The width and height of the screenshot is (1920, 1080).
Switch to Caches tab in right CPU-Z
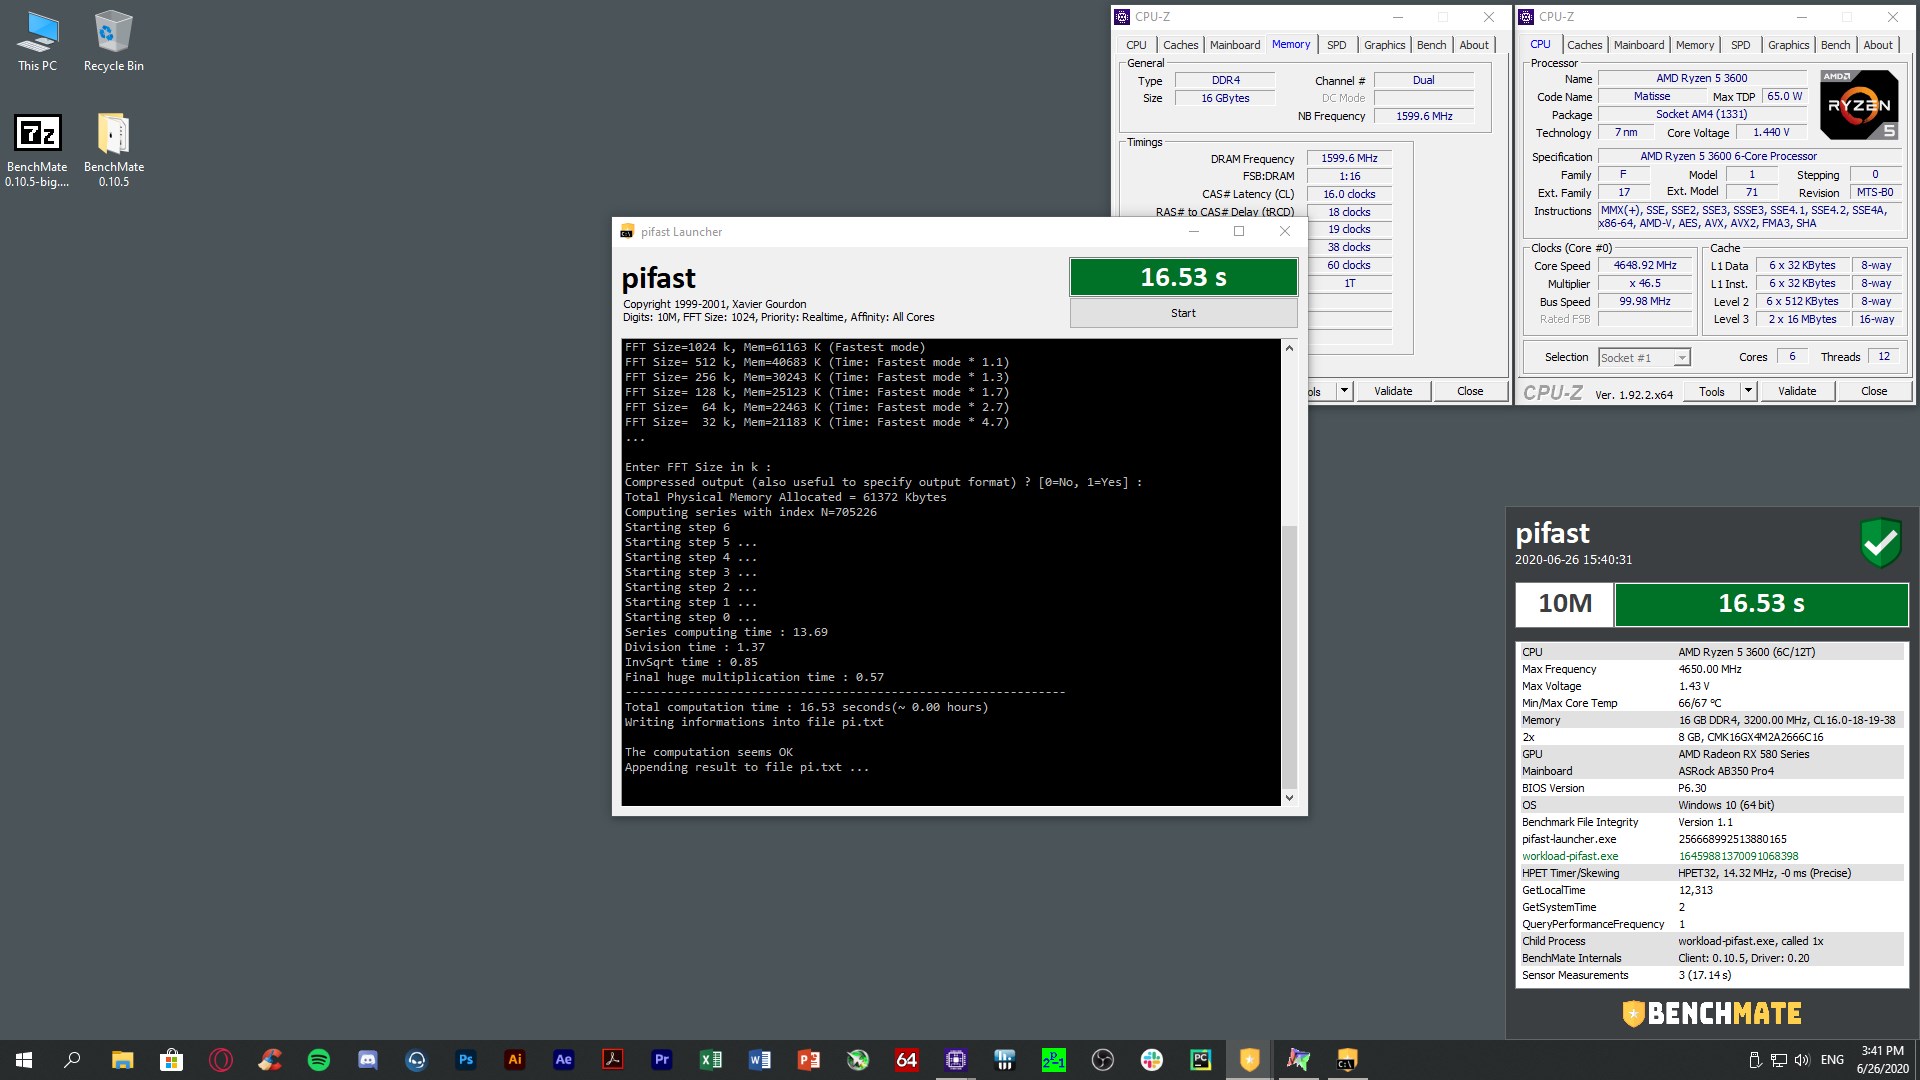pyautogui.click(x=1584, y=45)
